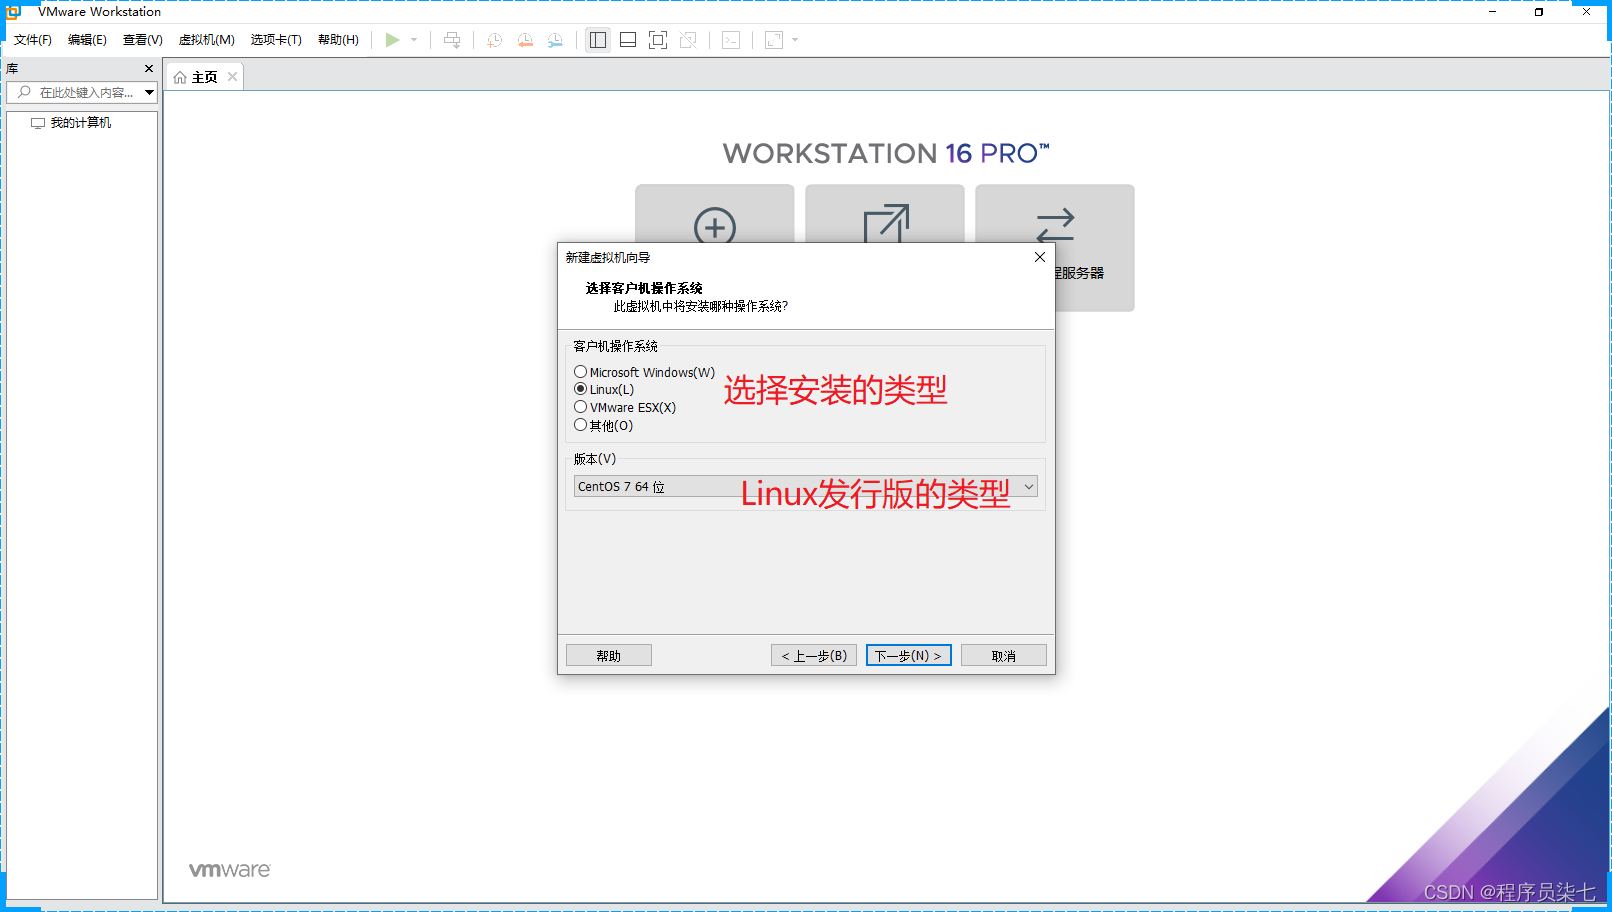This screenshot has width=1612, height=912.
Task: Toggle the show library panel icon
Action: (597, 40)
